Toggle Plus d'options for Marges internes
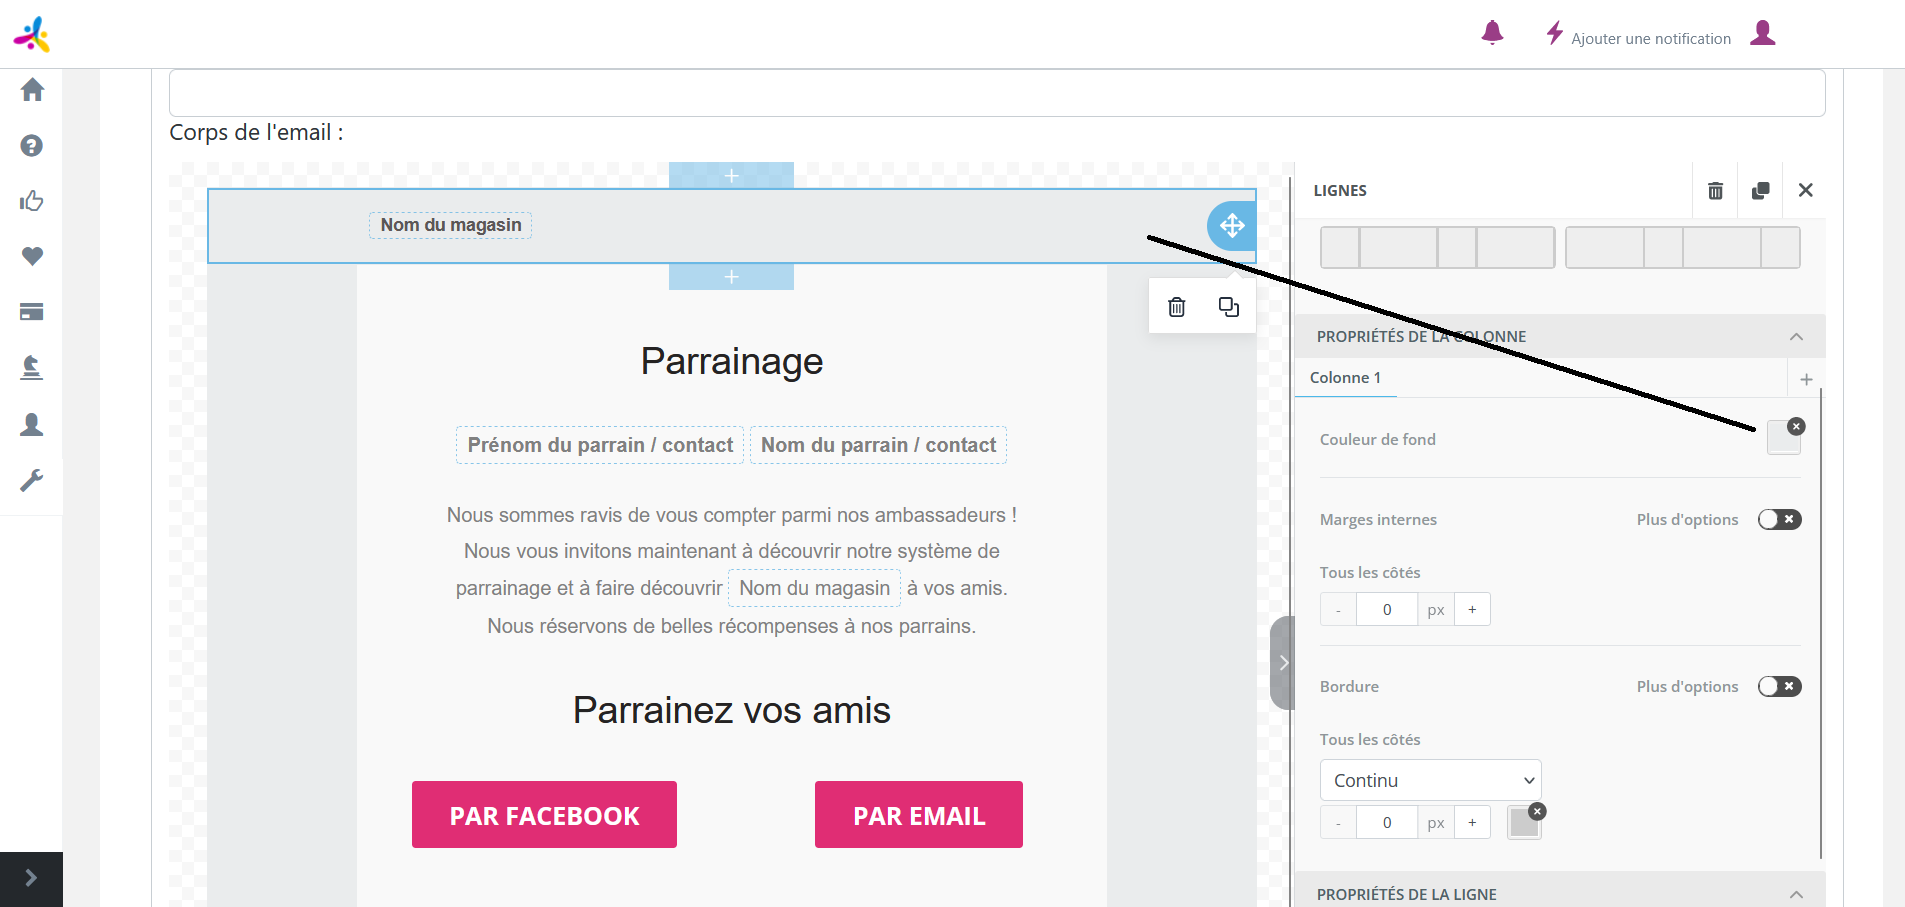 pyautogui.click(x=1779, y=519)
